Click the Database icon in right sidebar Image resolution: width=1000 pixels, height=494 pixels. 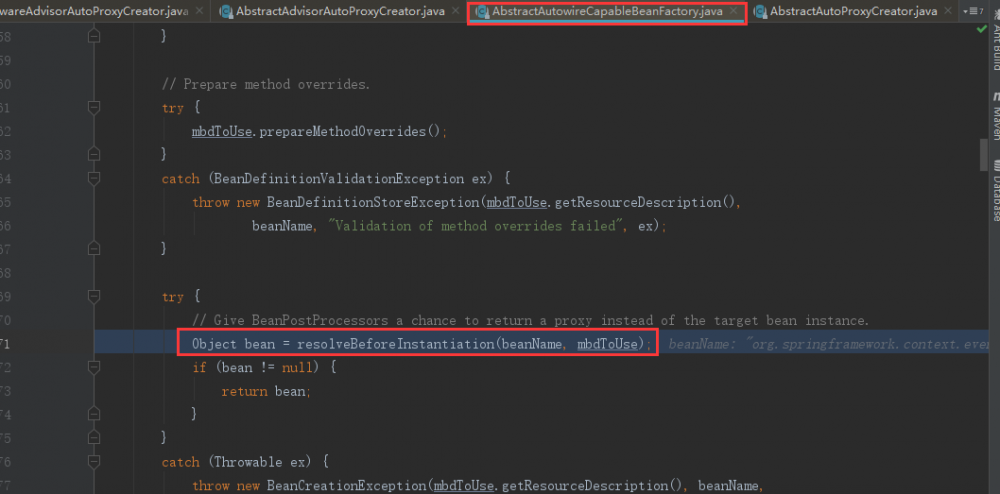click(995, 166)
